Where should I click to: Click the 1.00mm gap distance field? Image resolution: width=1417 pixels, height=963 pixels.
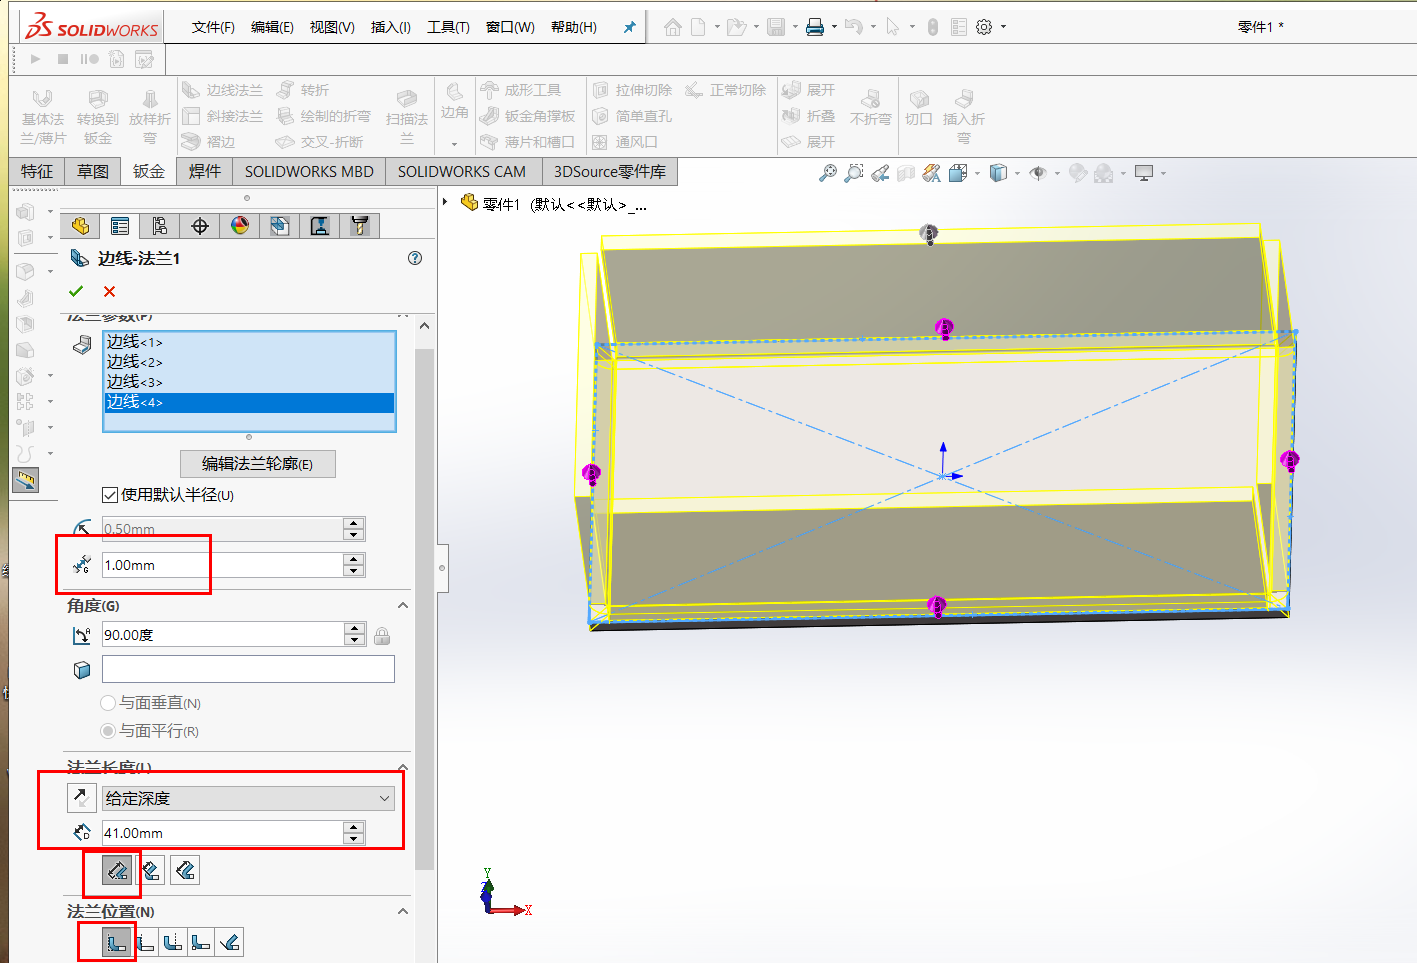222,565
